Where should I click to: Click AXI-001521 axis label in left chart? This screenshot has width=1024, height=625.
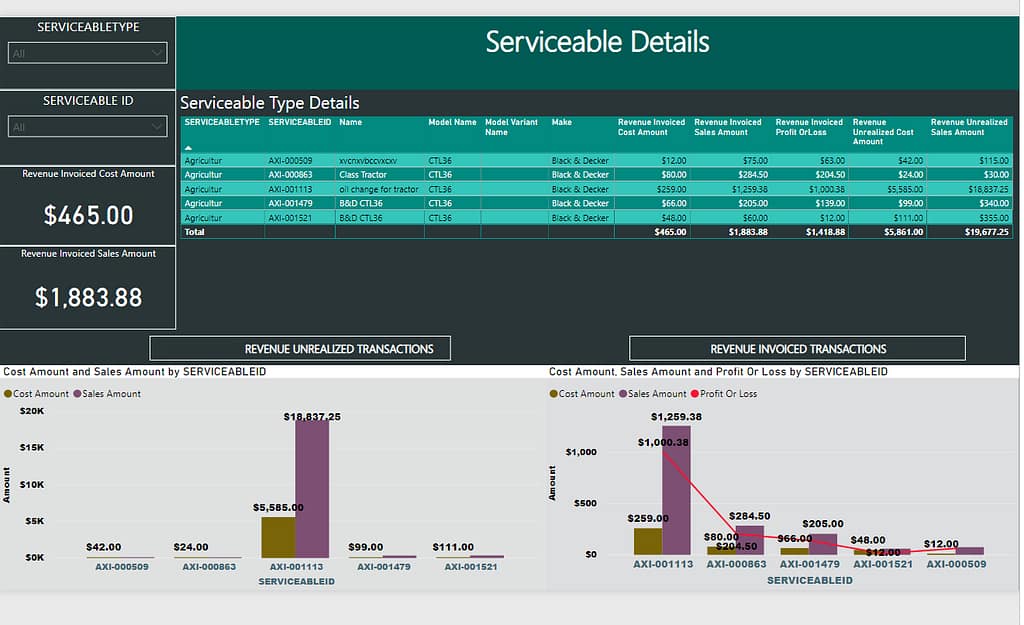coord(470,567)
